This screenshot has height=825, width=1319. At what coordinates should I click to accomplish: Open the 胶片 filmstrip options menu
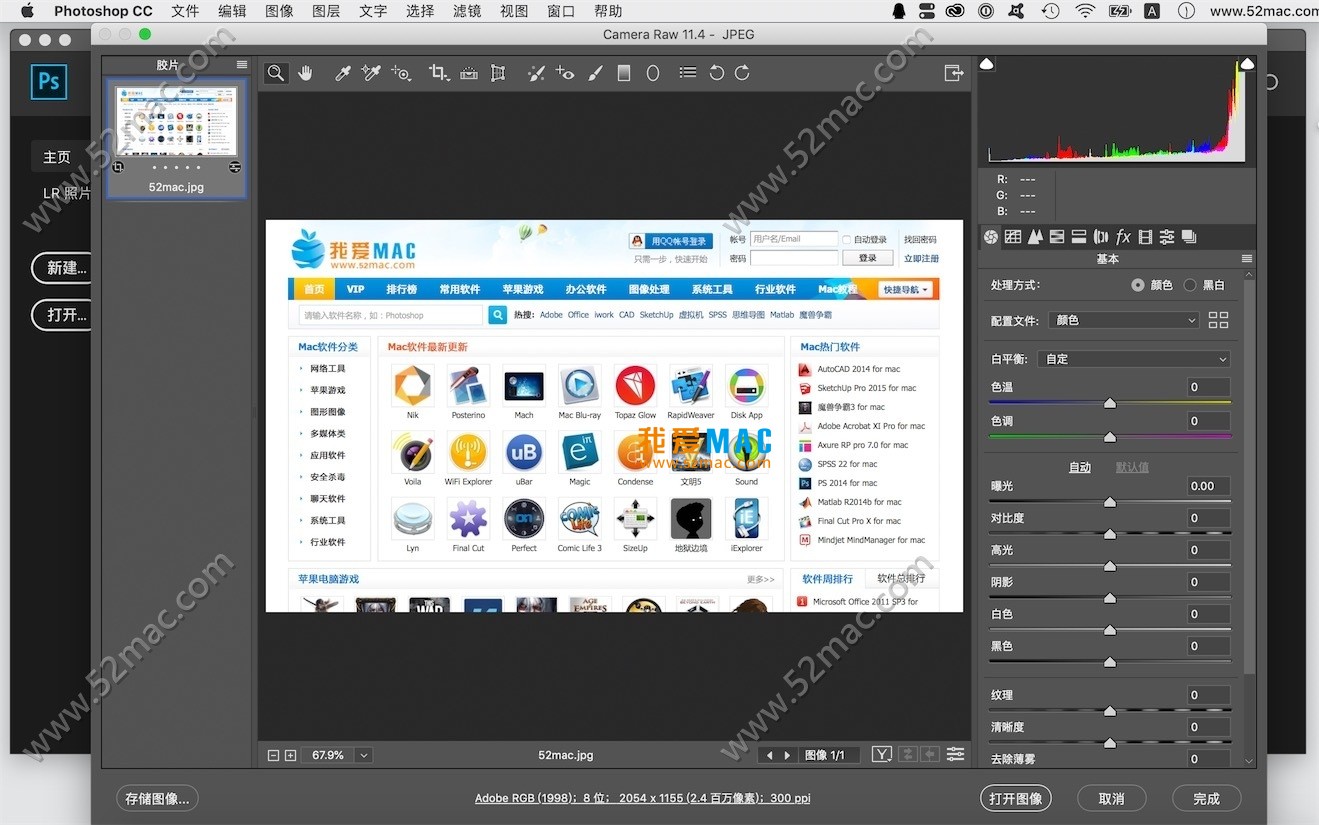tap(242, 65)
